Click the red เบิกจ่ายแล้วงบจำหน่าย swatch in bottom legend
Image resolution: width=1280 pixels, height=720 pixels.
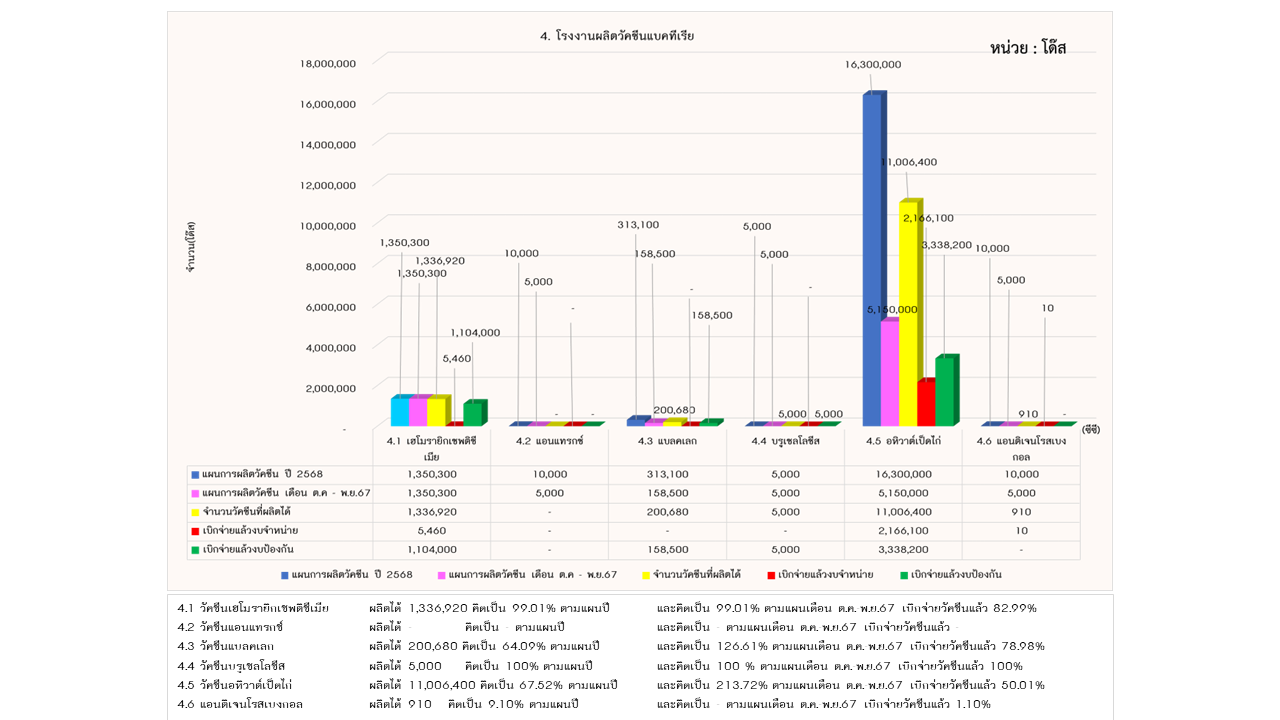pos(771,575)
